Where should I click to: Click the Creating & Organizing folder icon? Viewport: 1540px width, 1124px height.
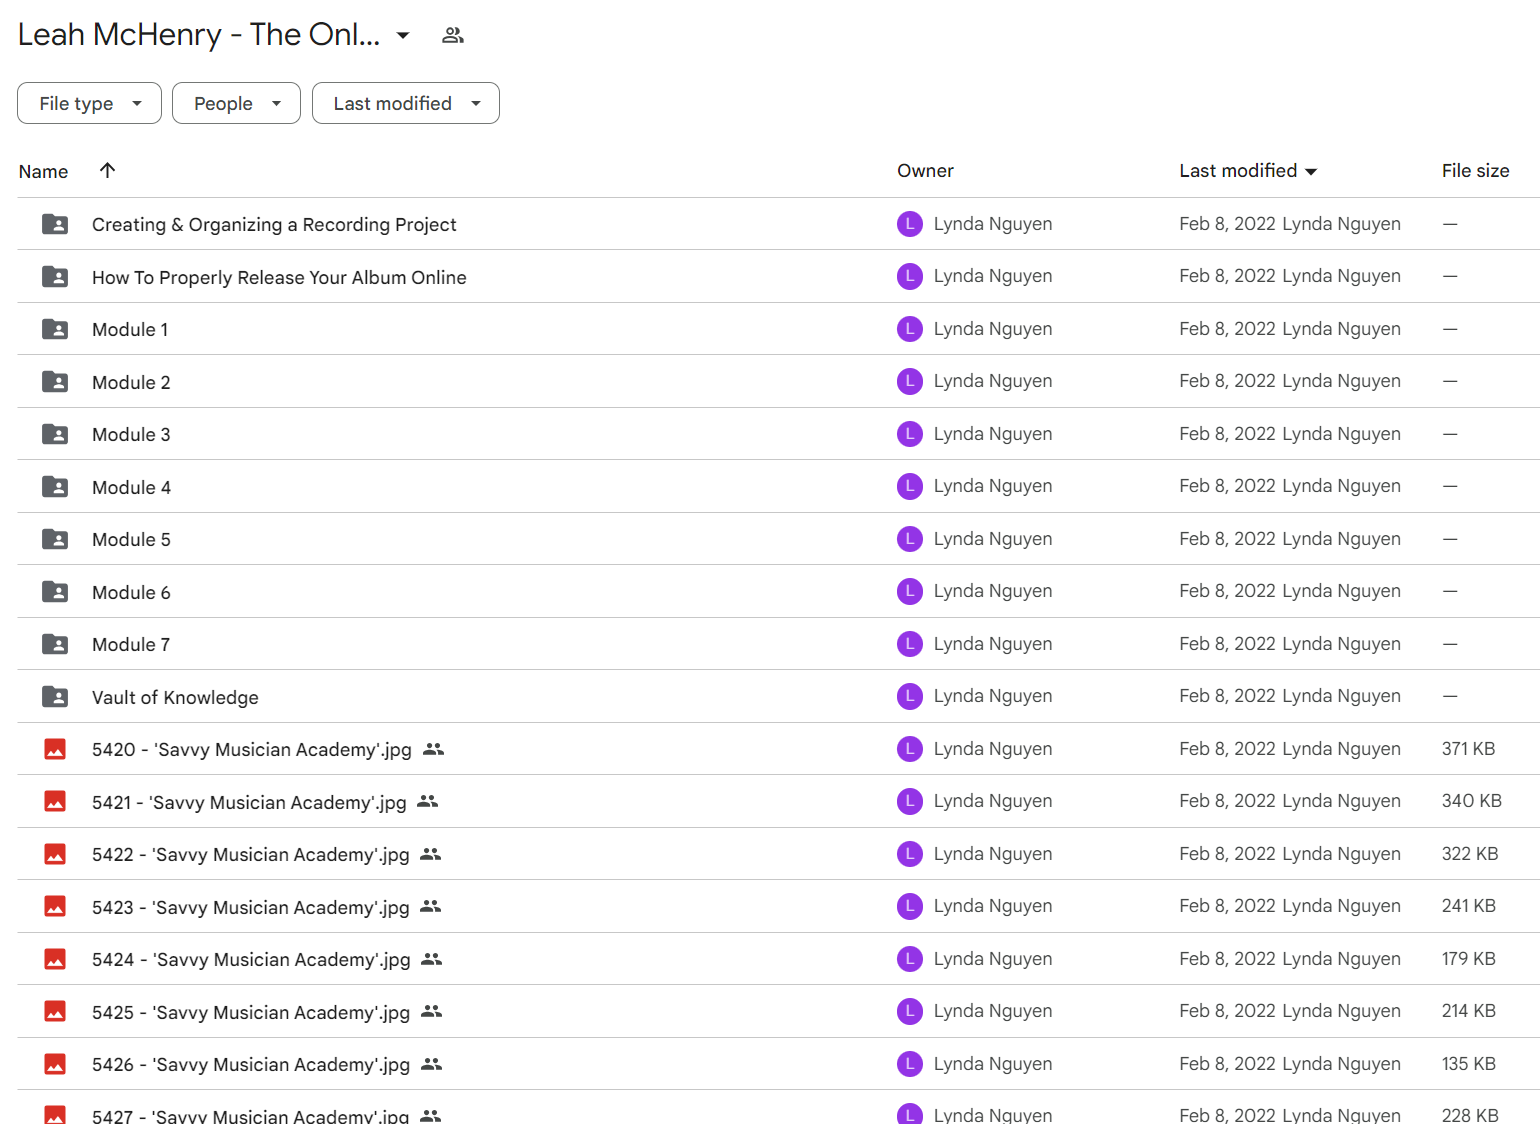pos(55,224)
